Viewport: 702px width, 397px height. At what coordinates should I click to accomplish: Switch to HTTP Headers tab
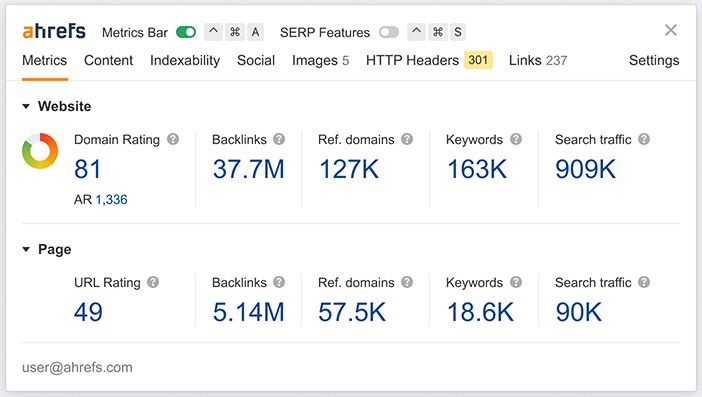pyautogui.click(x=429, y=60)
